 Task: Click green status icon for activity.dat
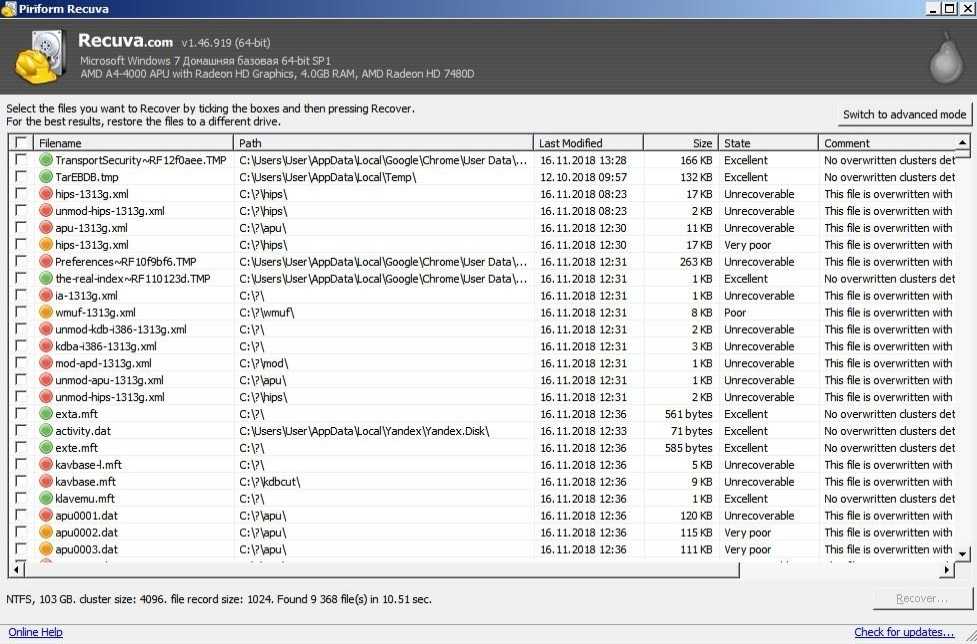[45, 431]
